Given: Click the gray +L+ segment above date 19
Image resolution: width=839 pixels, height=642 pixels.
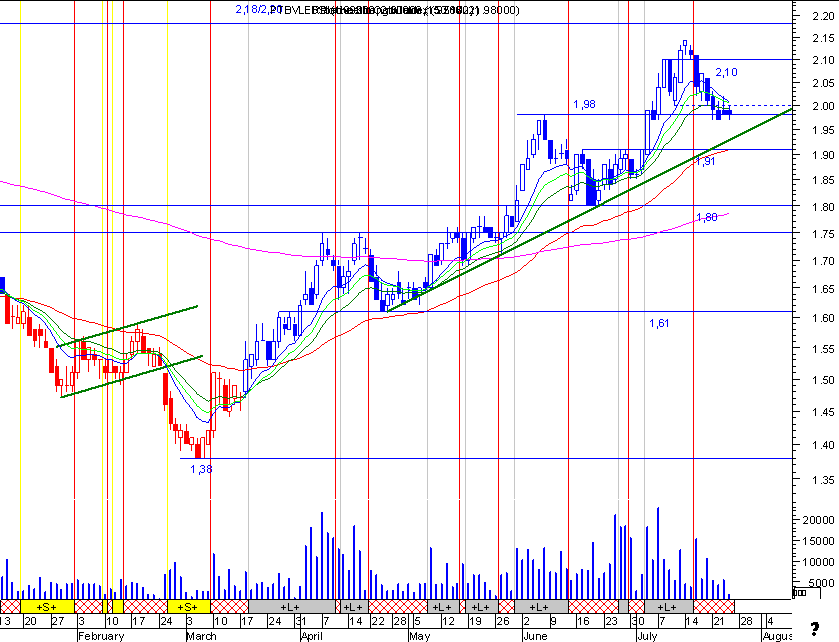Looking at the screenshot, I should coord(482,607).
